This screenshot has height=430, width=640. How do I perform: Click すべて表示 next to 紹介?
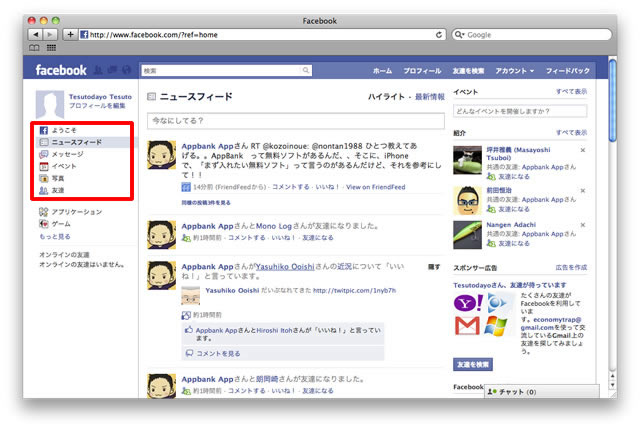pos(571,133)
